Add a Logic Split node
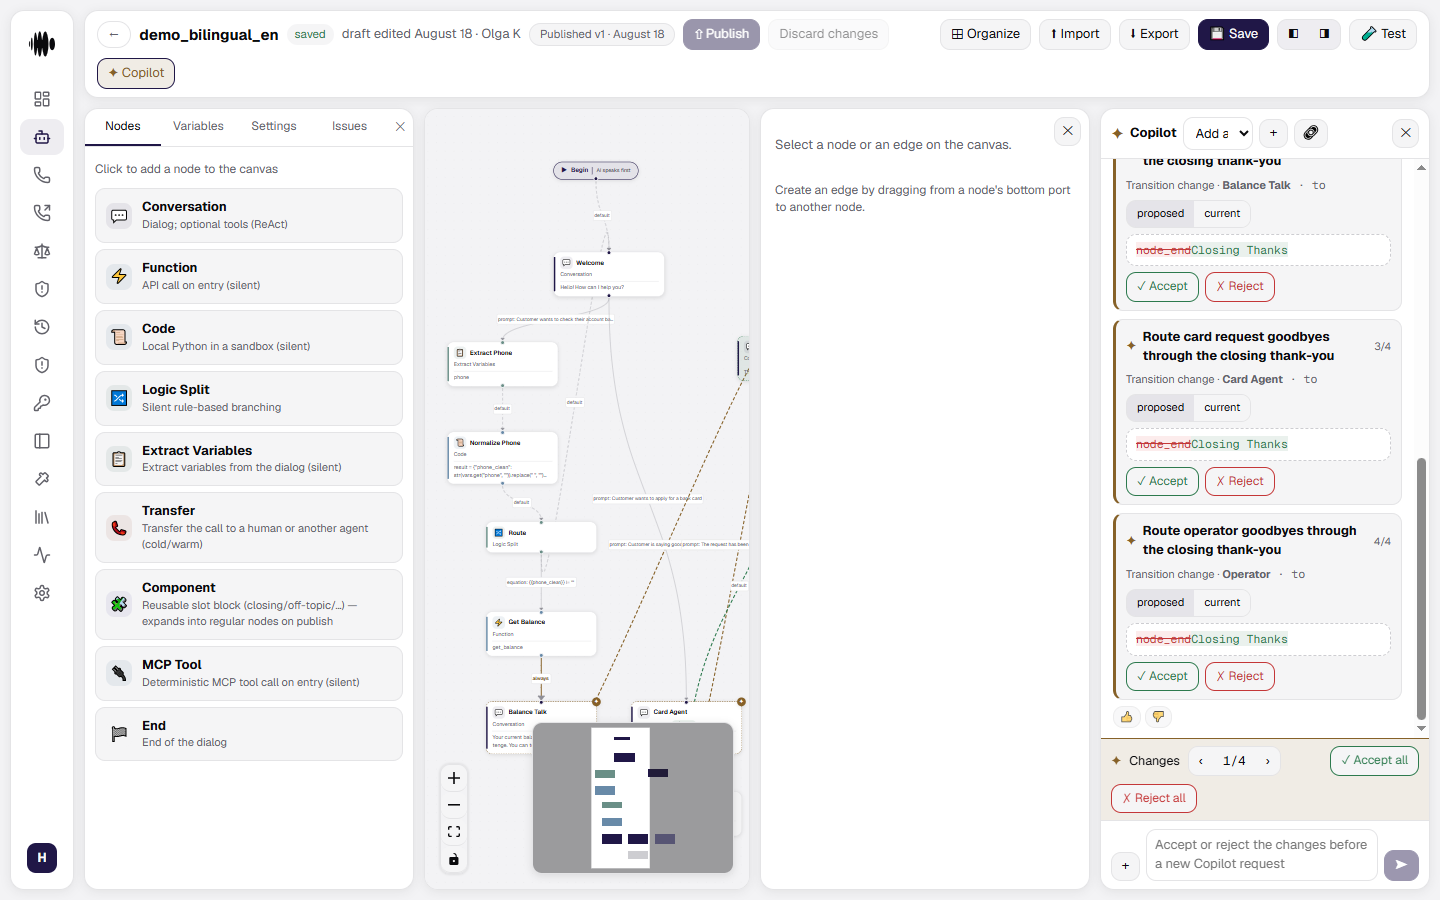Screen dimensions: 1440x900 point(249,398)
